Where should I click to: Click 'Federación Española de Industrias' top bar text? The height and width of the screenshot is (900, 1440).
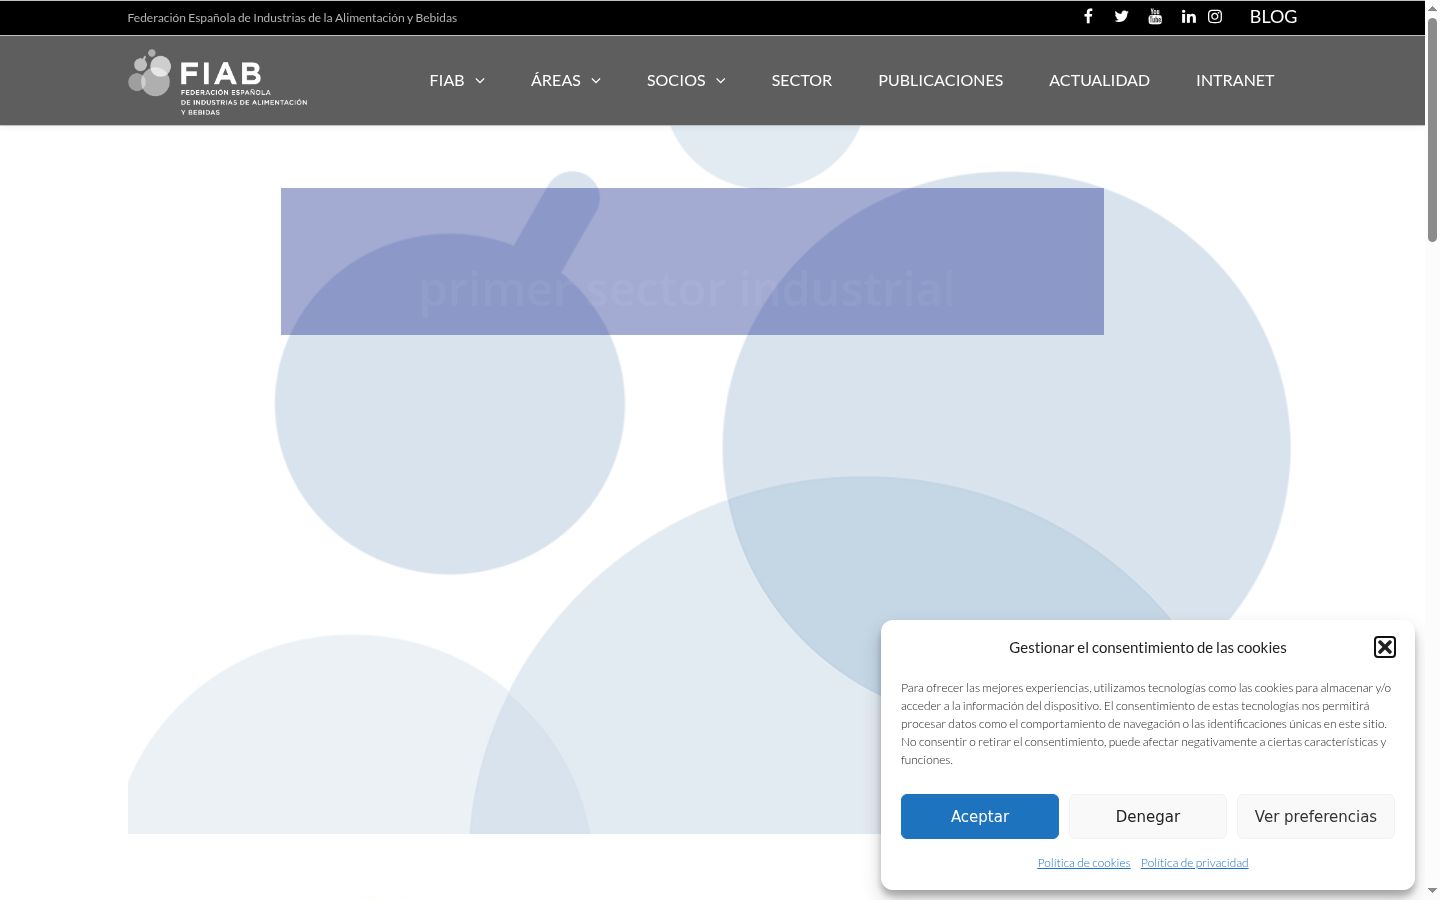tap(292, 17)
